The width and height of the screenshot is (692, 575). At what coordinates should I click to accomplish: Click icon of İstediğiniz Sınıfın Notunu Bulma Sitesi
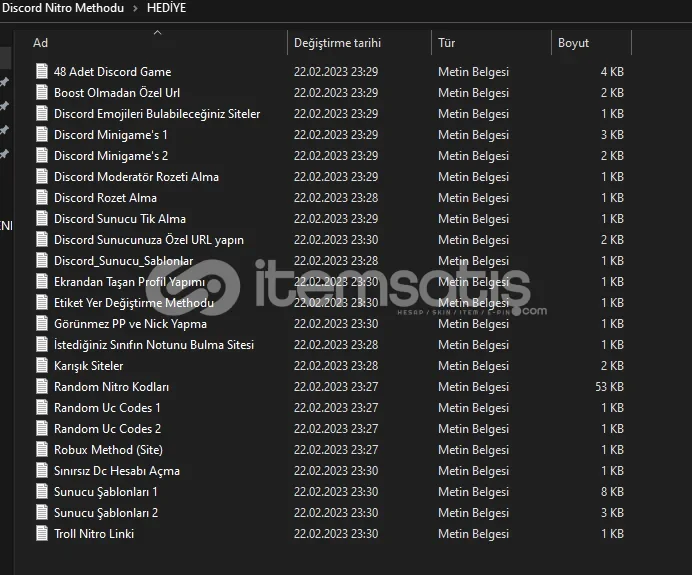pos(42,345)
